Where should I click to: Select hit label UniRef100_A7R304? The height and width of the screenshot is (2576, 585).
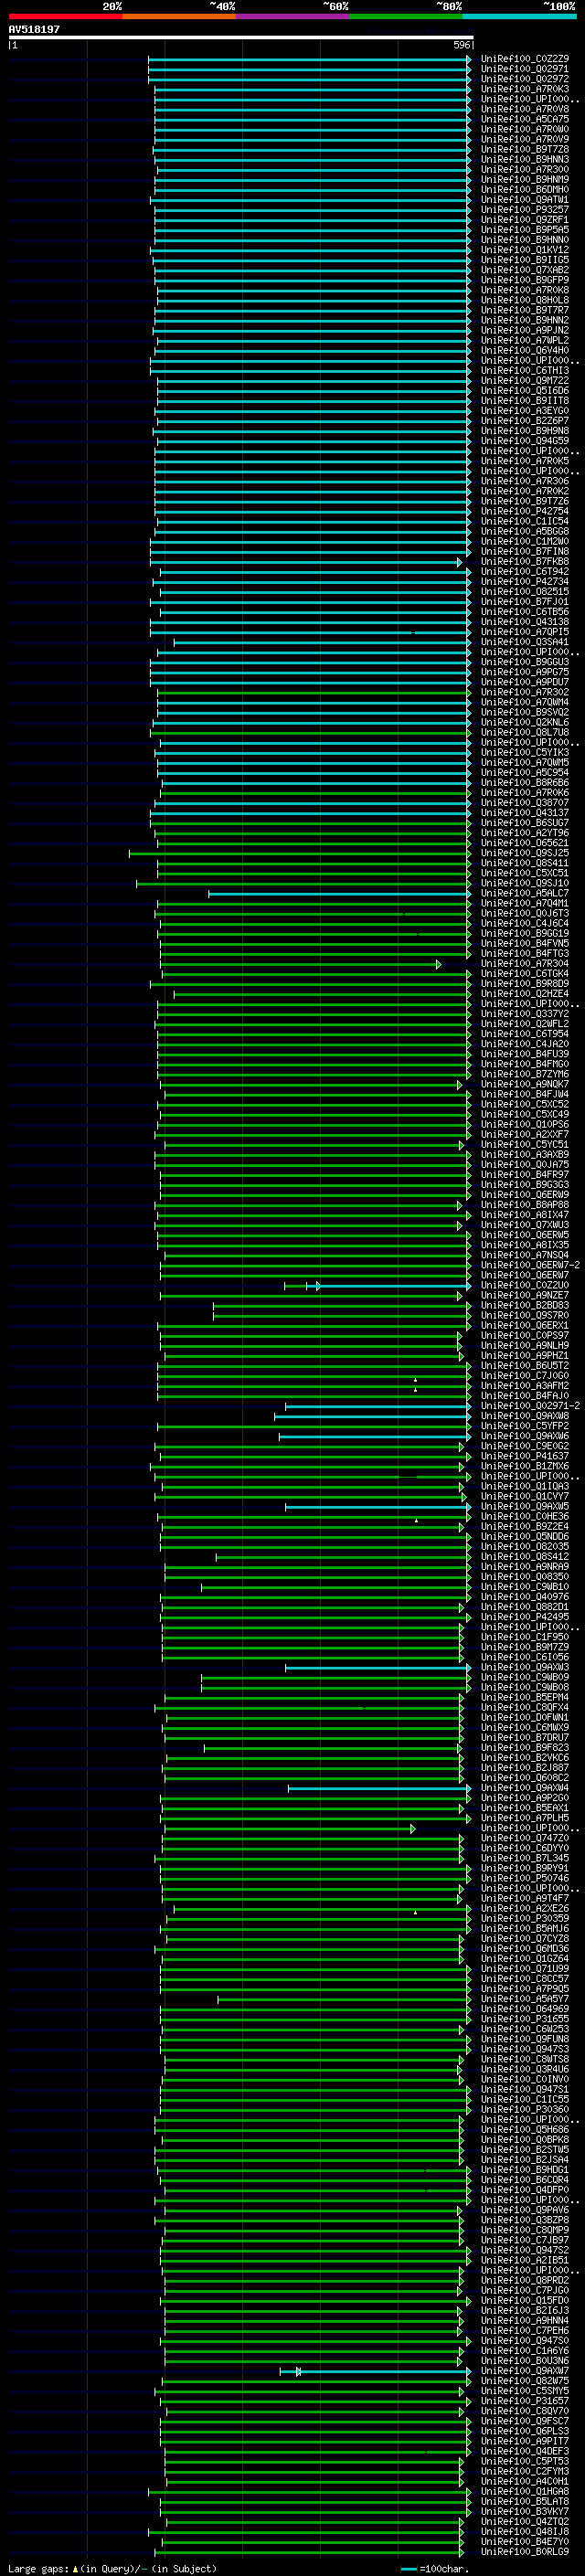pos(525,964)
